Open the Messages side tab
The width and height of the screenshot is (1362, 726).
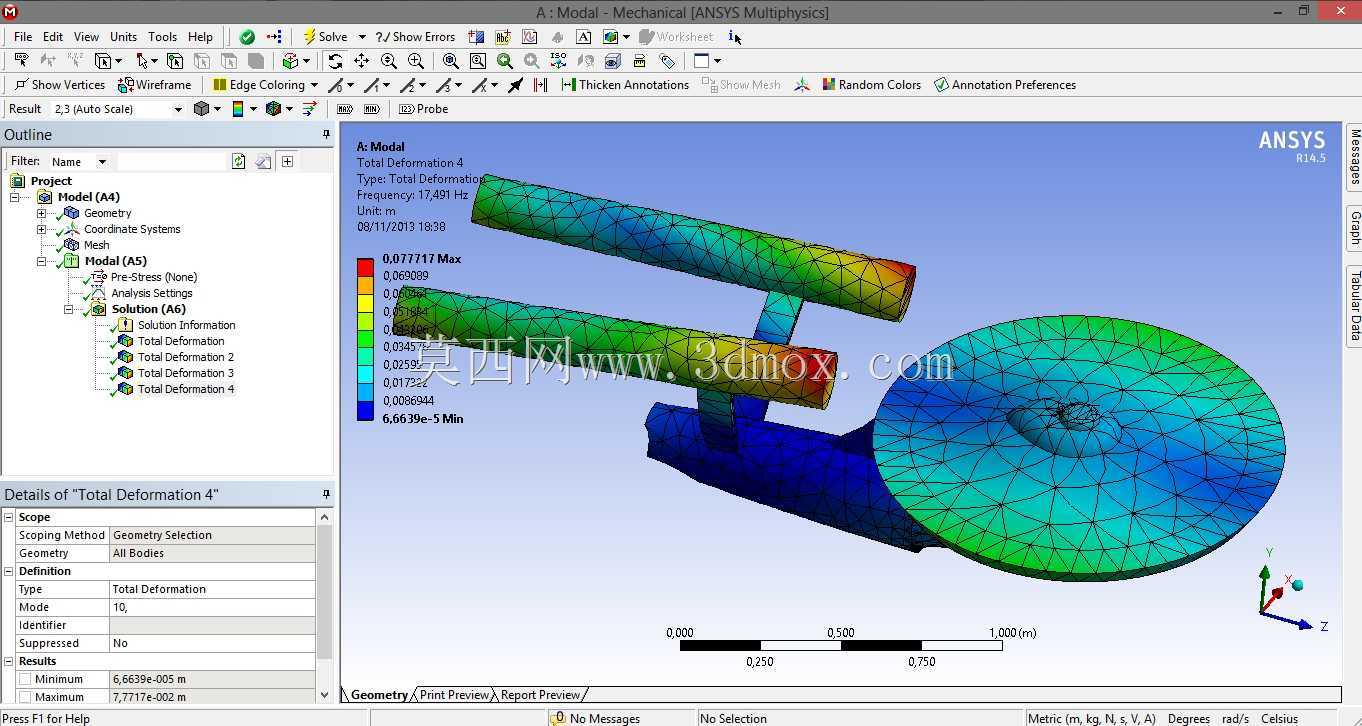click(1355, 157)
